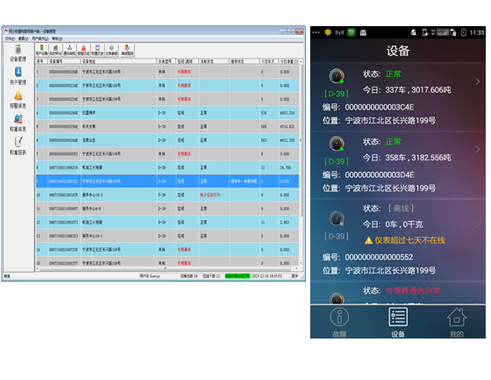Click the gray gear parameters toolbar icon

pyautogui.click(x=111, y=50)
